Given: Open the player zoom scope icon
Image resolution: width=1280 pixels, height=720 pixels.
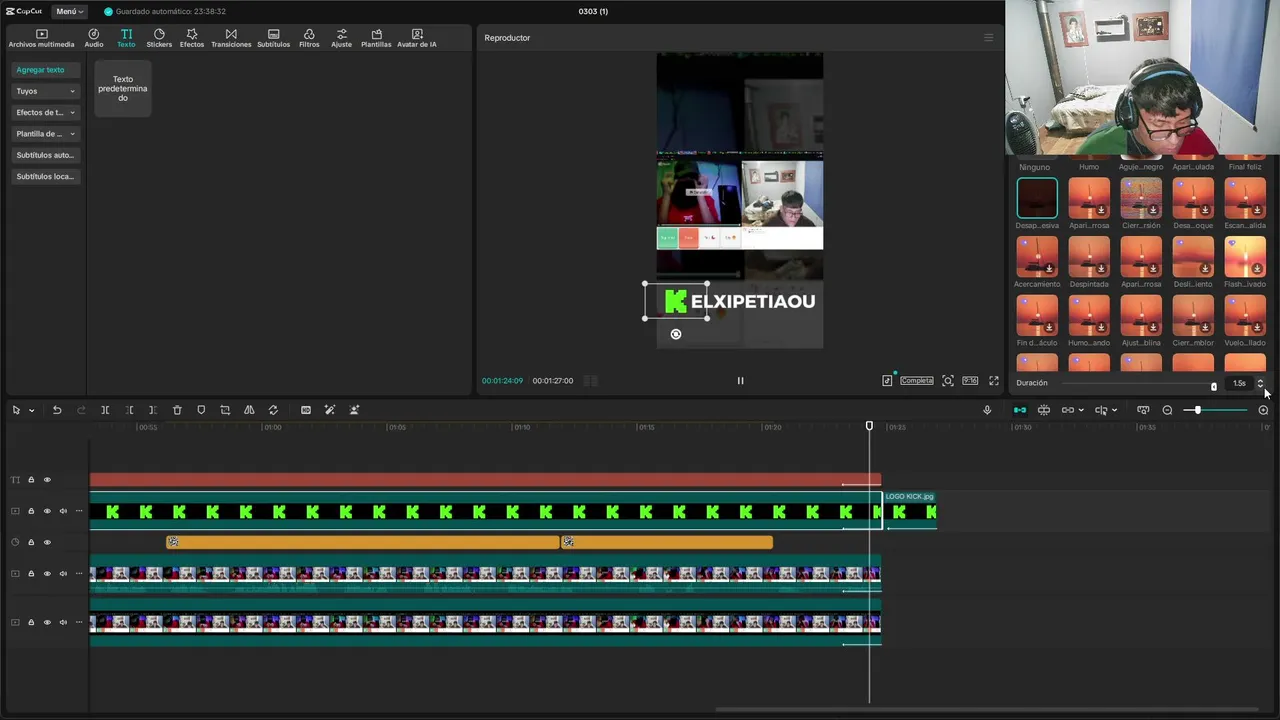Looking at the screenshot, I should (x=948, y=381).
